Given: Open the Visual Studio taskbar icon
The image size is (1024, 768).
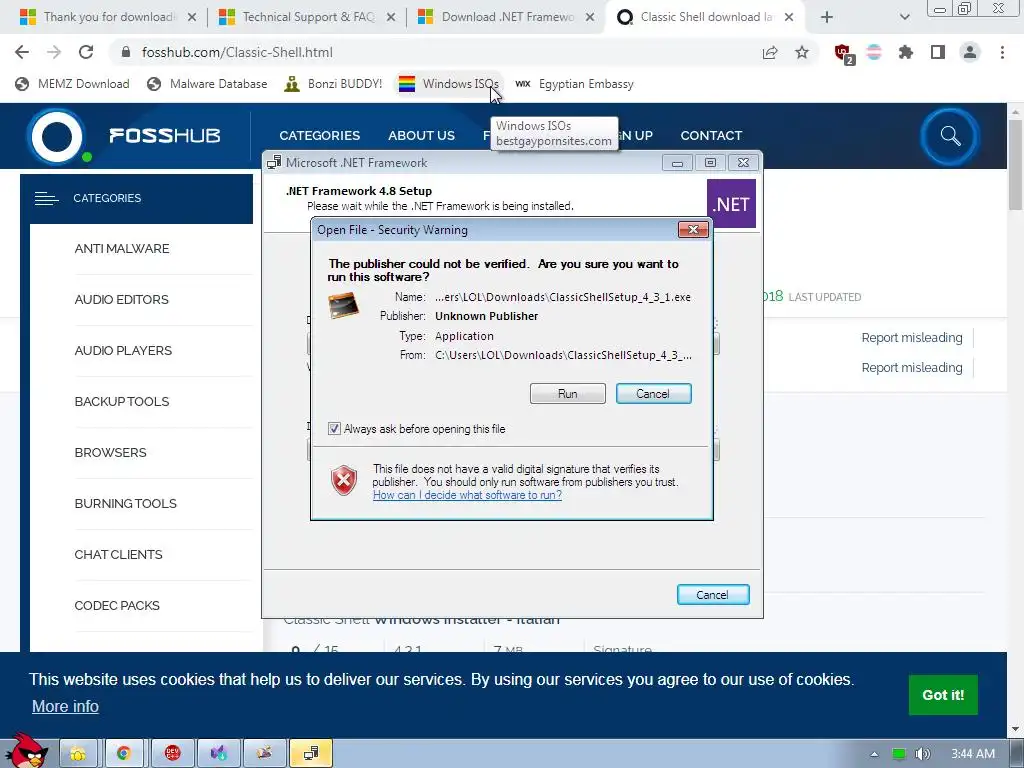Looking at the screenshot, I should pos(219,754).
